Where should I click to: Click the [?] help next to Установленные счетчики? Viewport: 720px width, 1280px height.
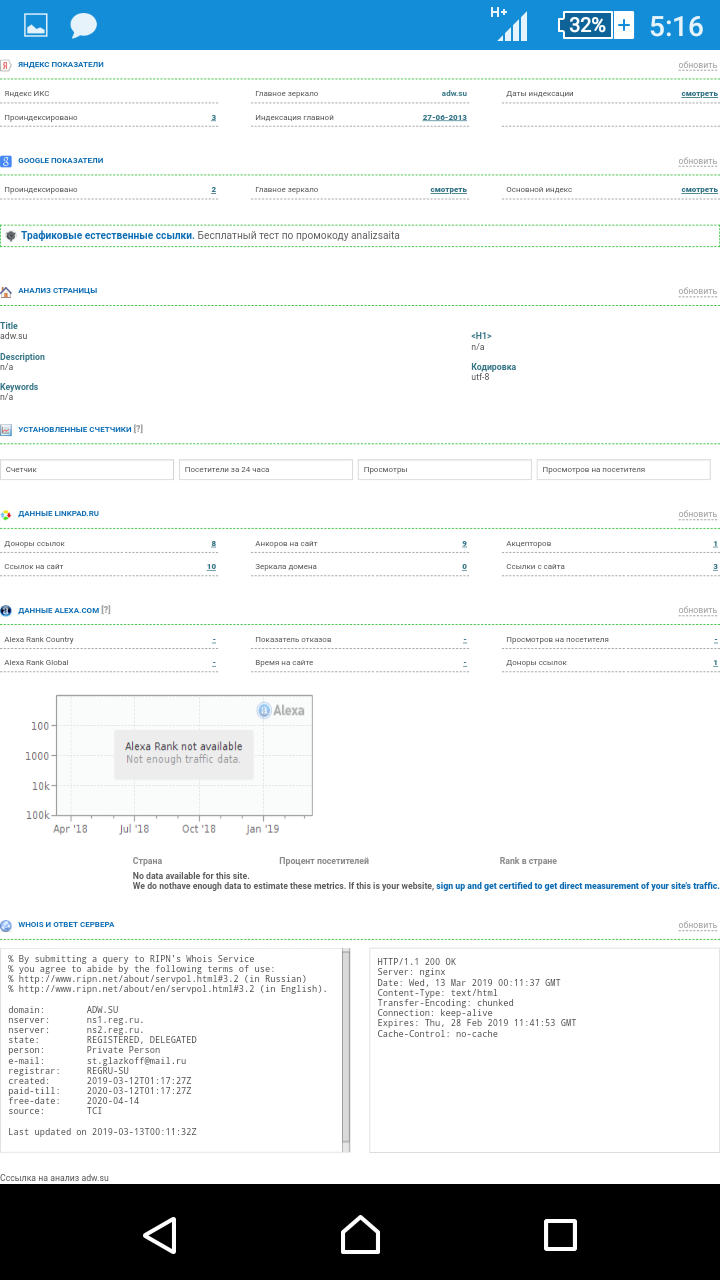click(138, 429)
